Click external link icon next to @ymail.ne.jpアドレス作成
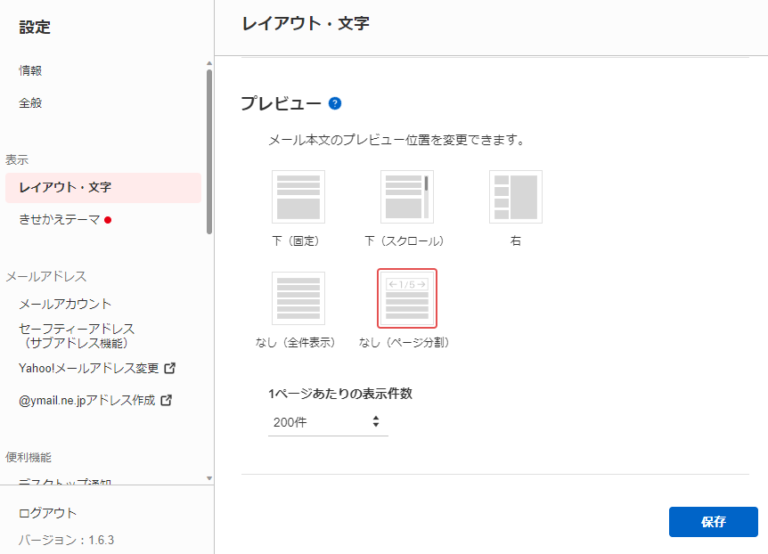The image size is (768, 554). pos(166,400)
